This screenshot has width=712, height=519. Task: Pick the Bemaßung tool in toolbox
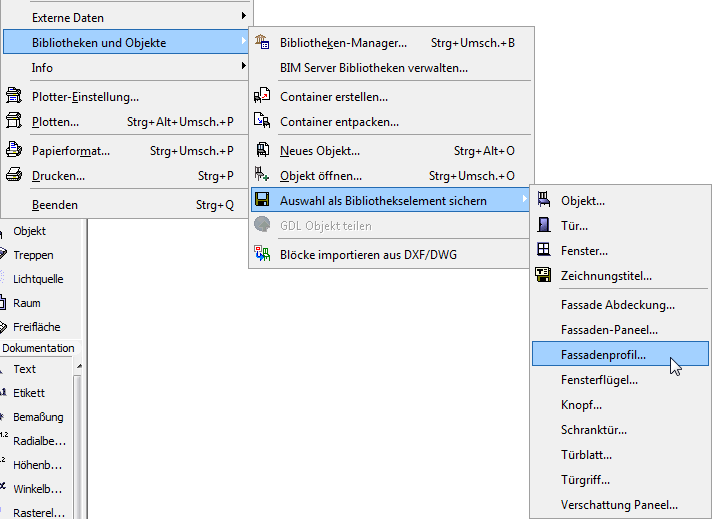[38, 417]
